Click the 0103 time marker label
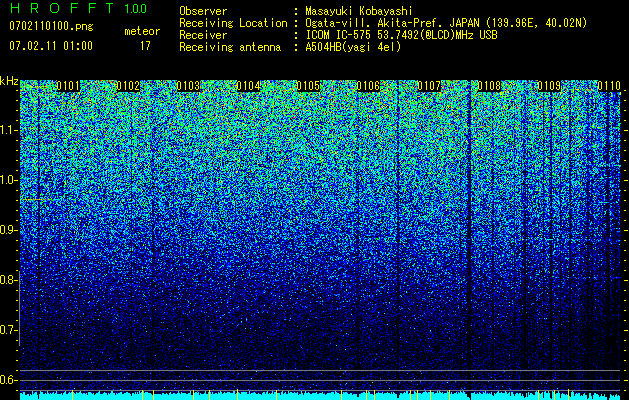This screenshot has width=629, height=400. click(188, 86)
